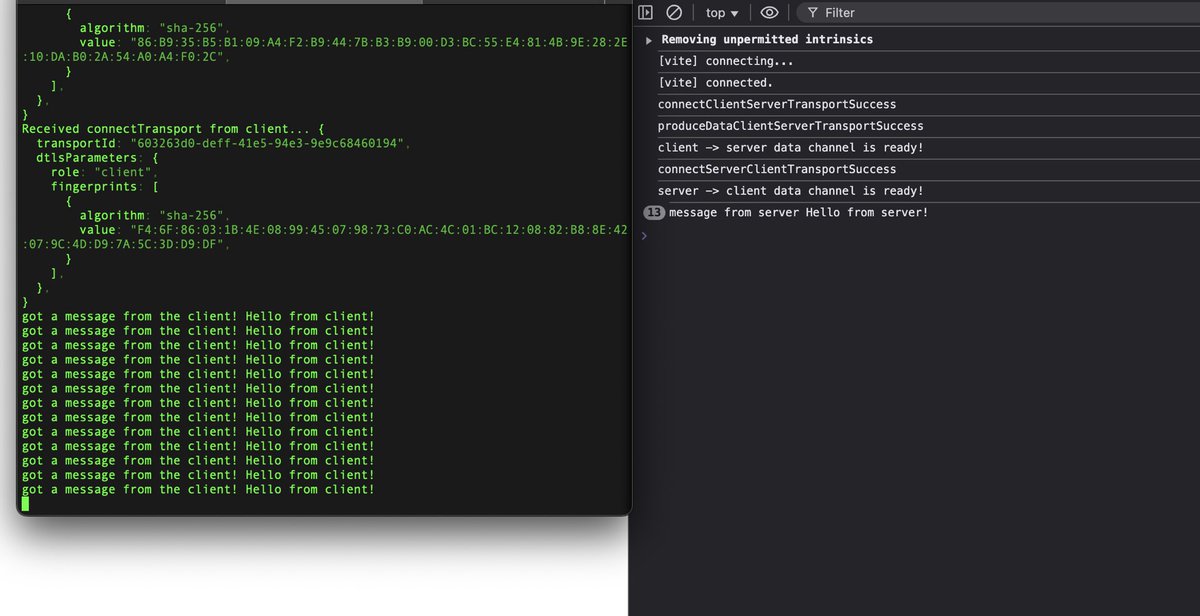The image size is (1200, 616).
Task: Click fingerprint value starting 86:B9:35 in terminal
Action: 325,50
